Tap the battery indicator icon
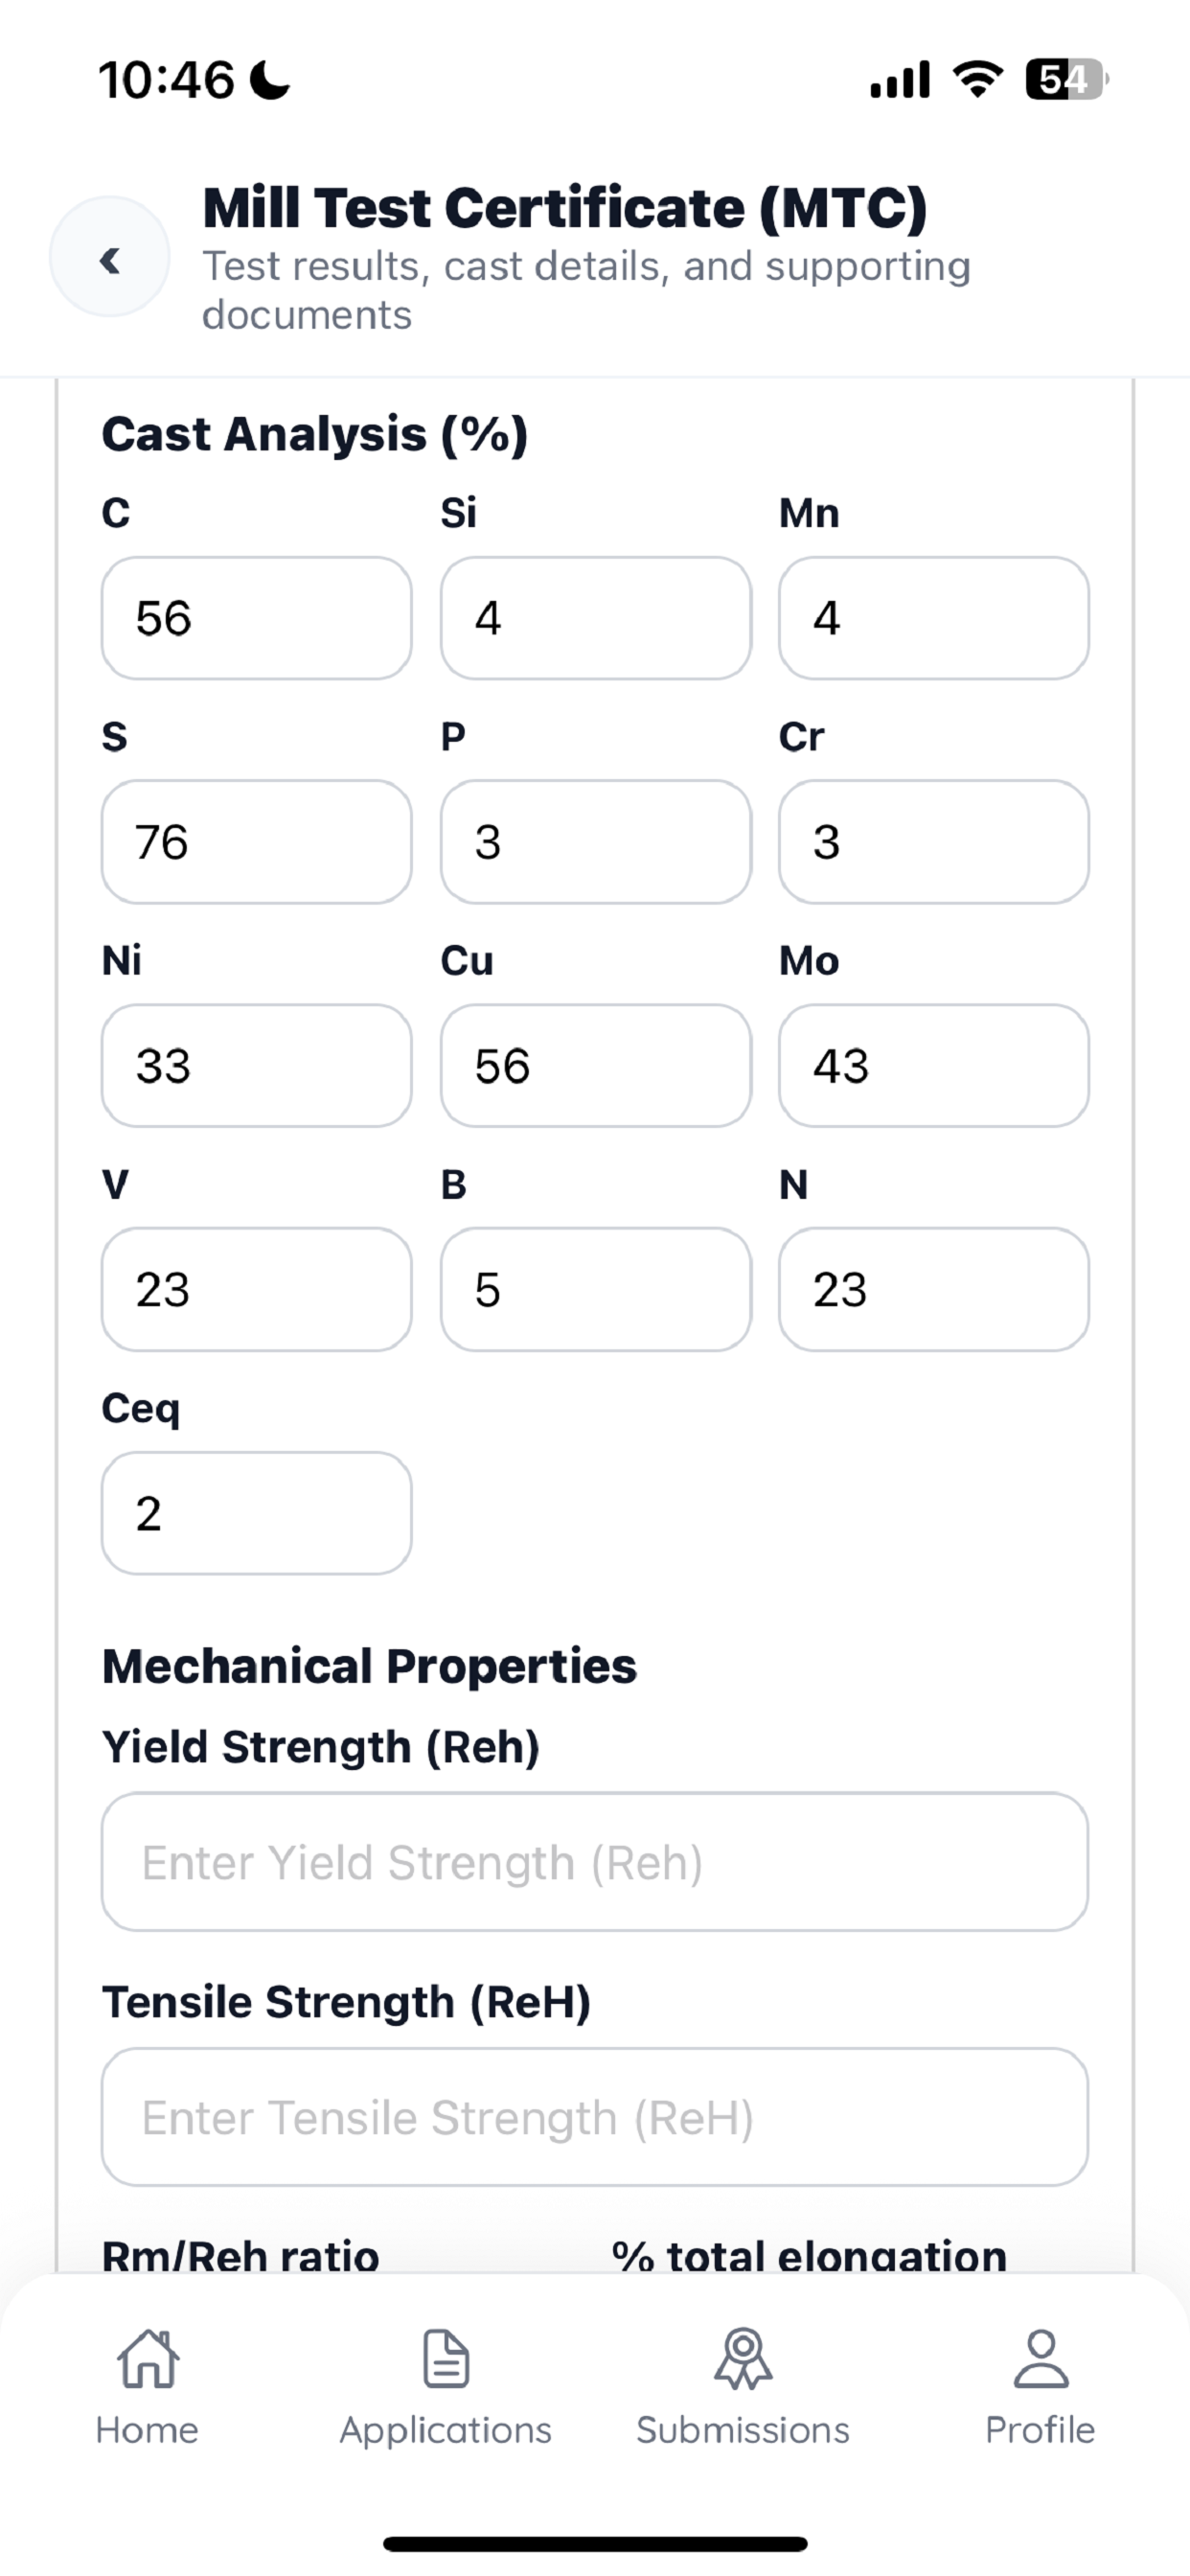 tap(1068, 79)
